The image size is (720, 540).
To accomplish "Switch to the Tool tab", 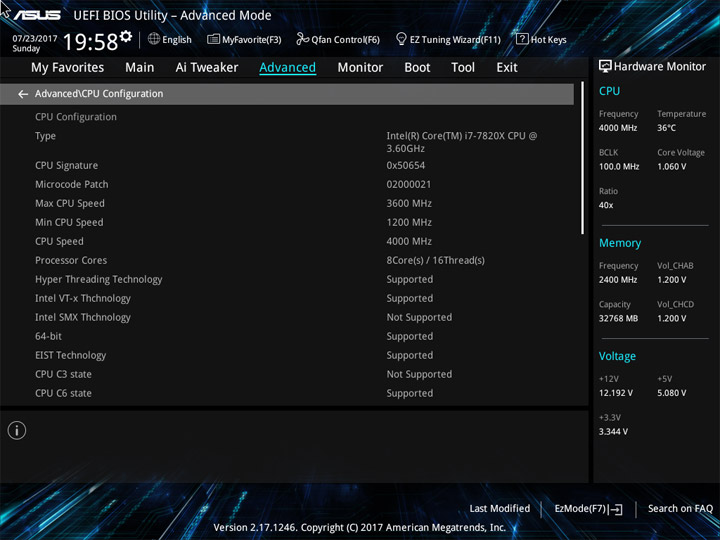I will (463, 68).
